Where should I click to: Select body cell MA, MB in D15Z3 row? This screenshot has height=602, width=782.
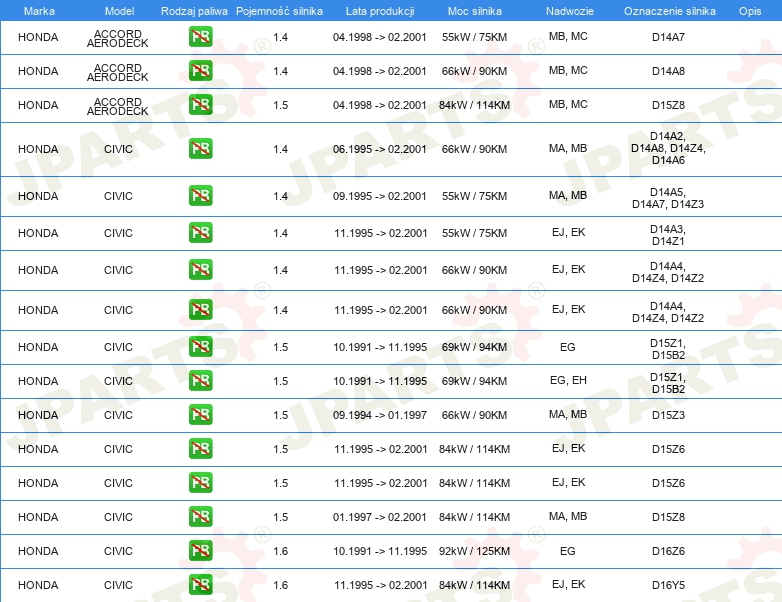(x=568, y=414)
